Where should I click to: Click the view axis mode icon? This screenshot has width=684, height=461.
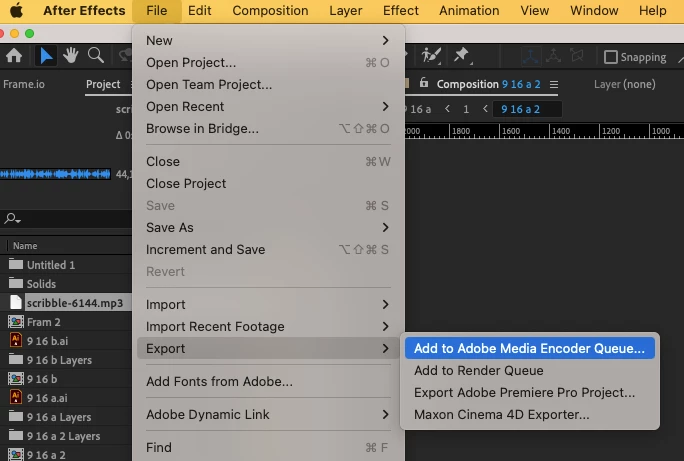[577, 56]
